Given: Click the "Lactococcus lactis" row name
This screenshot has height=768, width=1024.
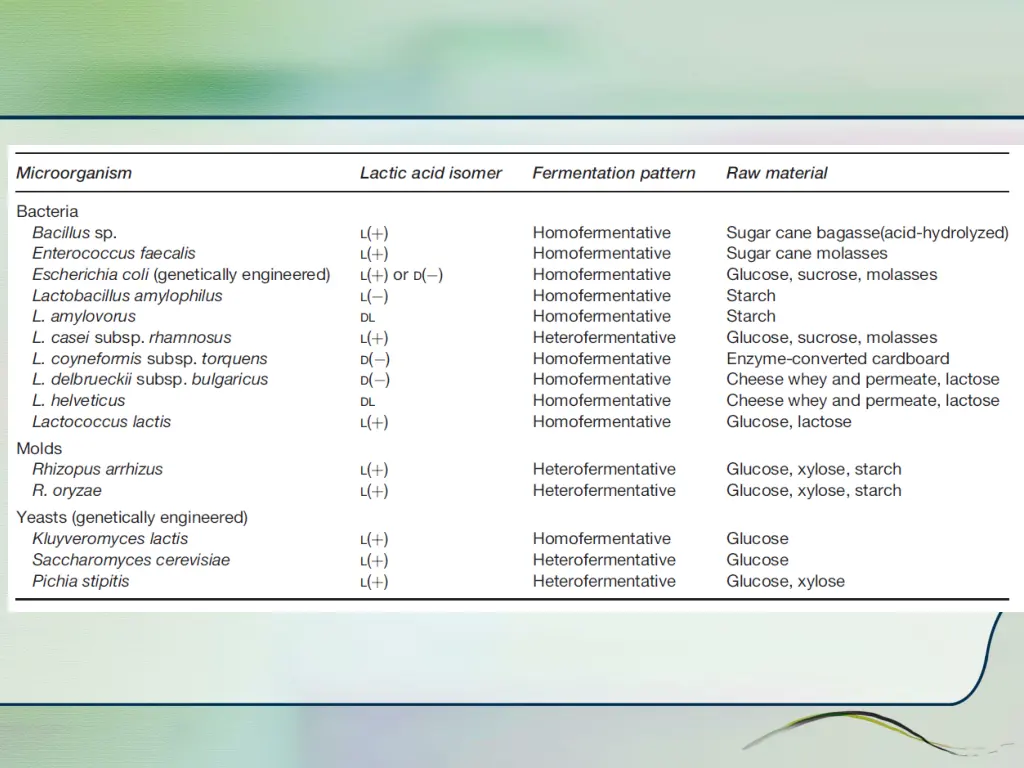Looking at the screenshot, I should (x=101, y=422).
